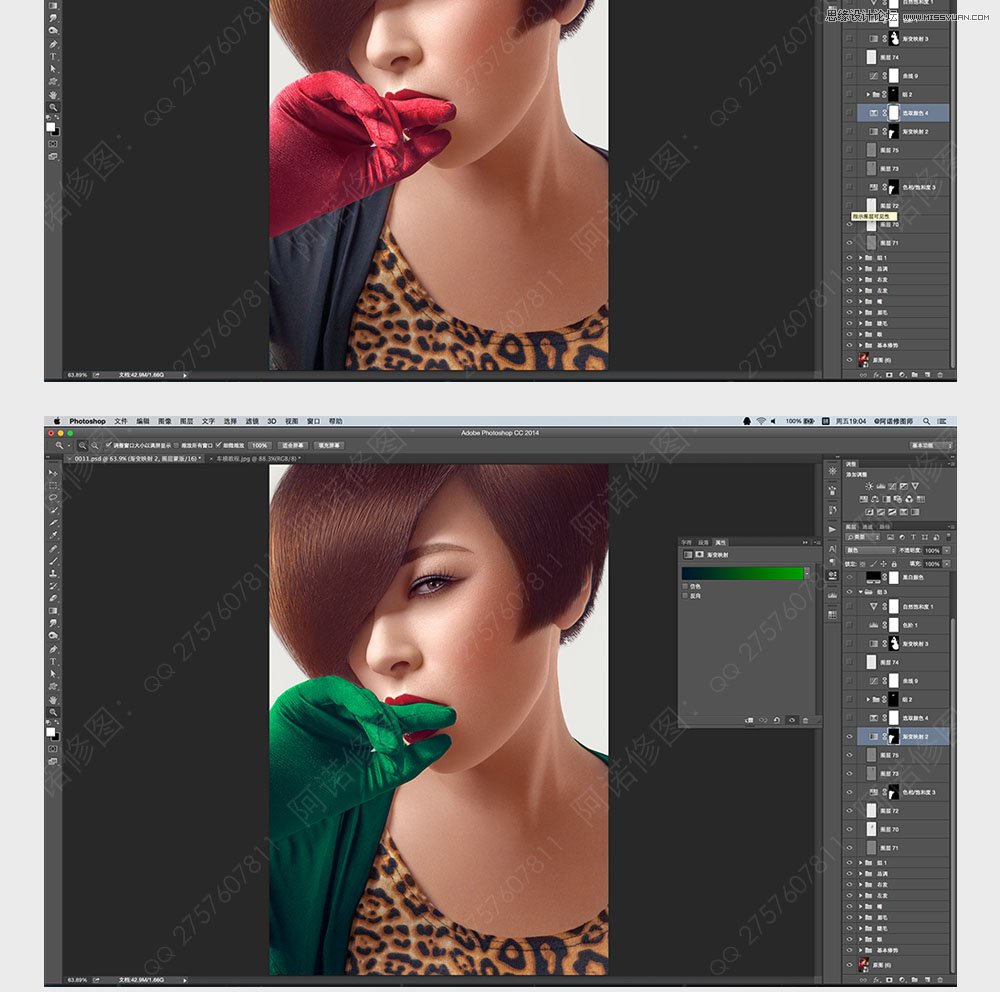
Task: Enable the Dither checkbox in Properties
Action: [685, 586]
